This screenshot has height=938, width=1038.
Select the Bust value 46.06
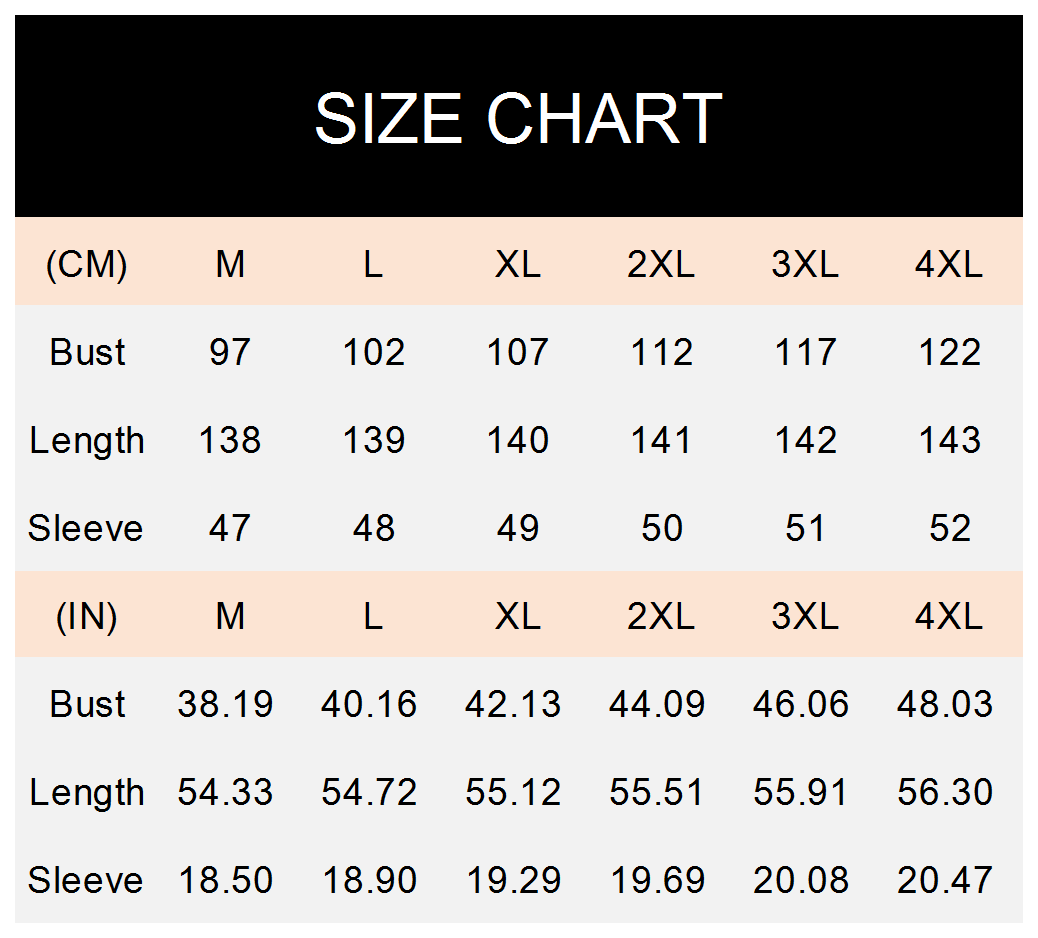(x=801, y=704)
